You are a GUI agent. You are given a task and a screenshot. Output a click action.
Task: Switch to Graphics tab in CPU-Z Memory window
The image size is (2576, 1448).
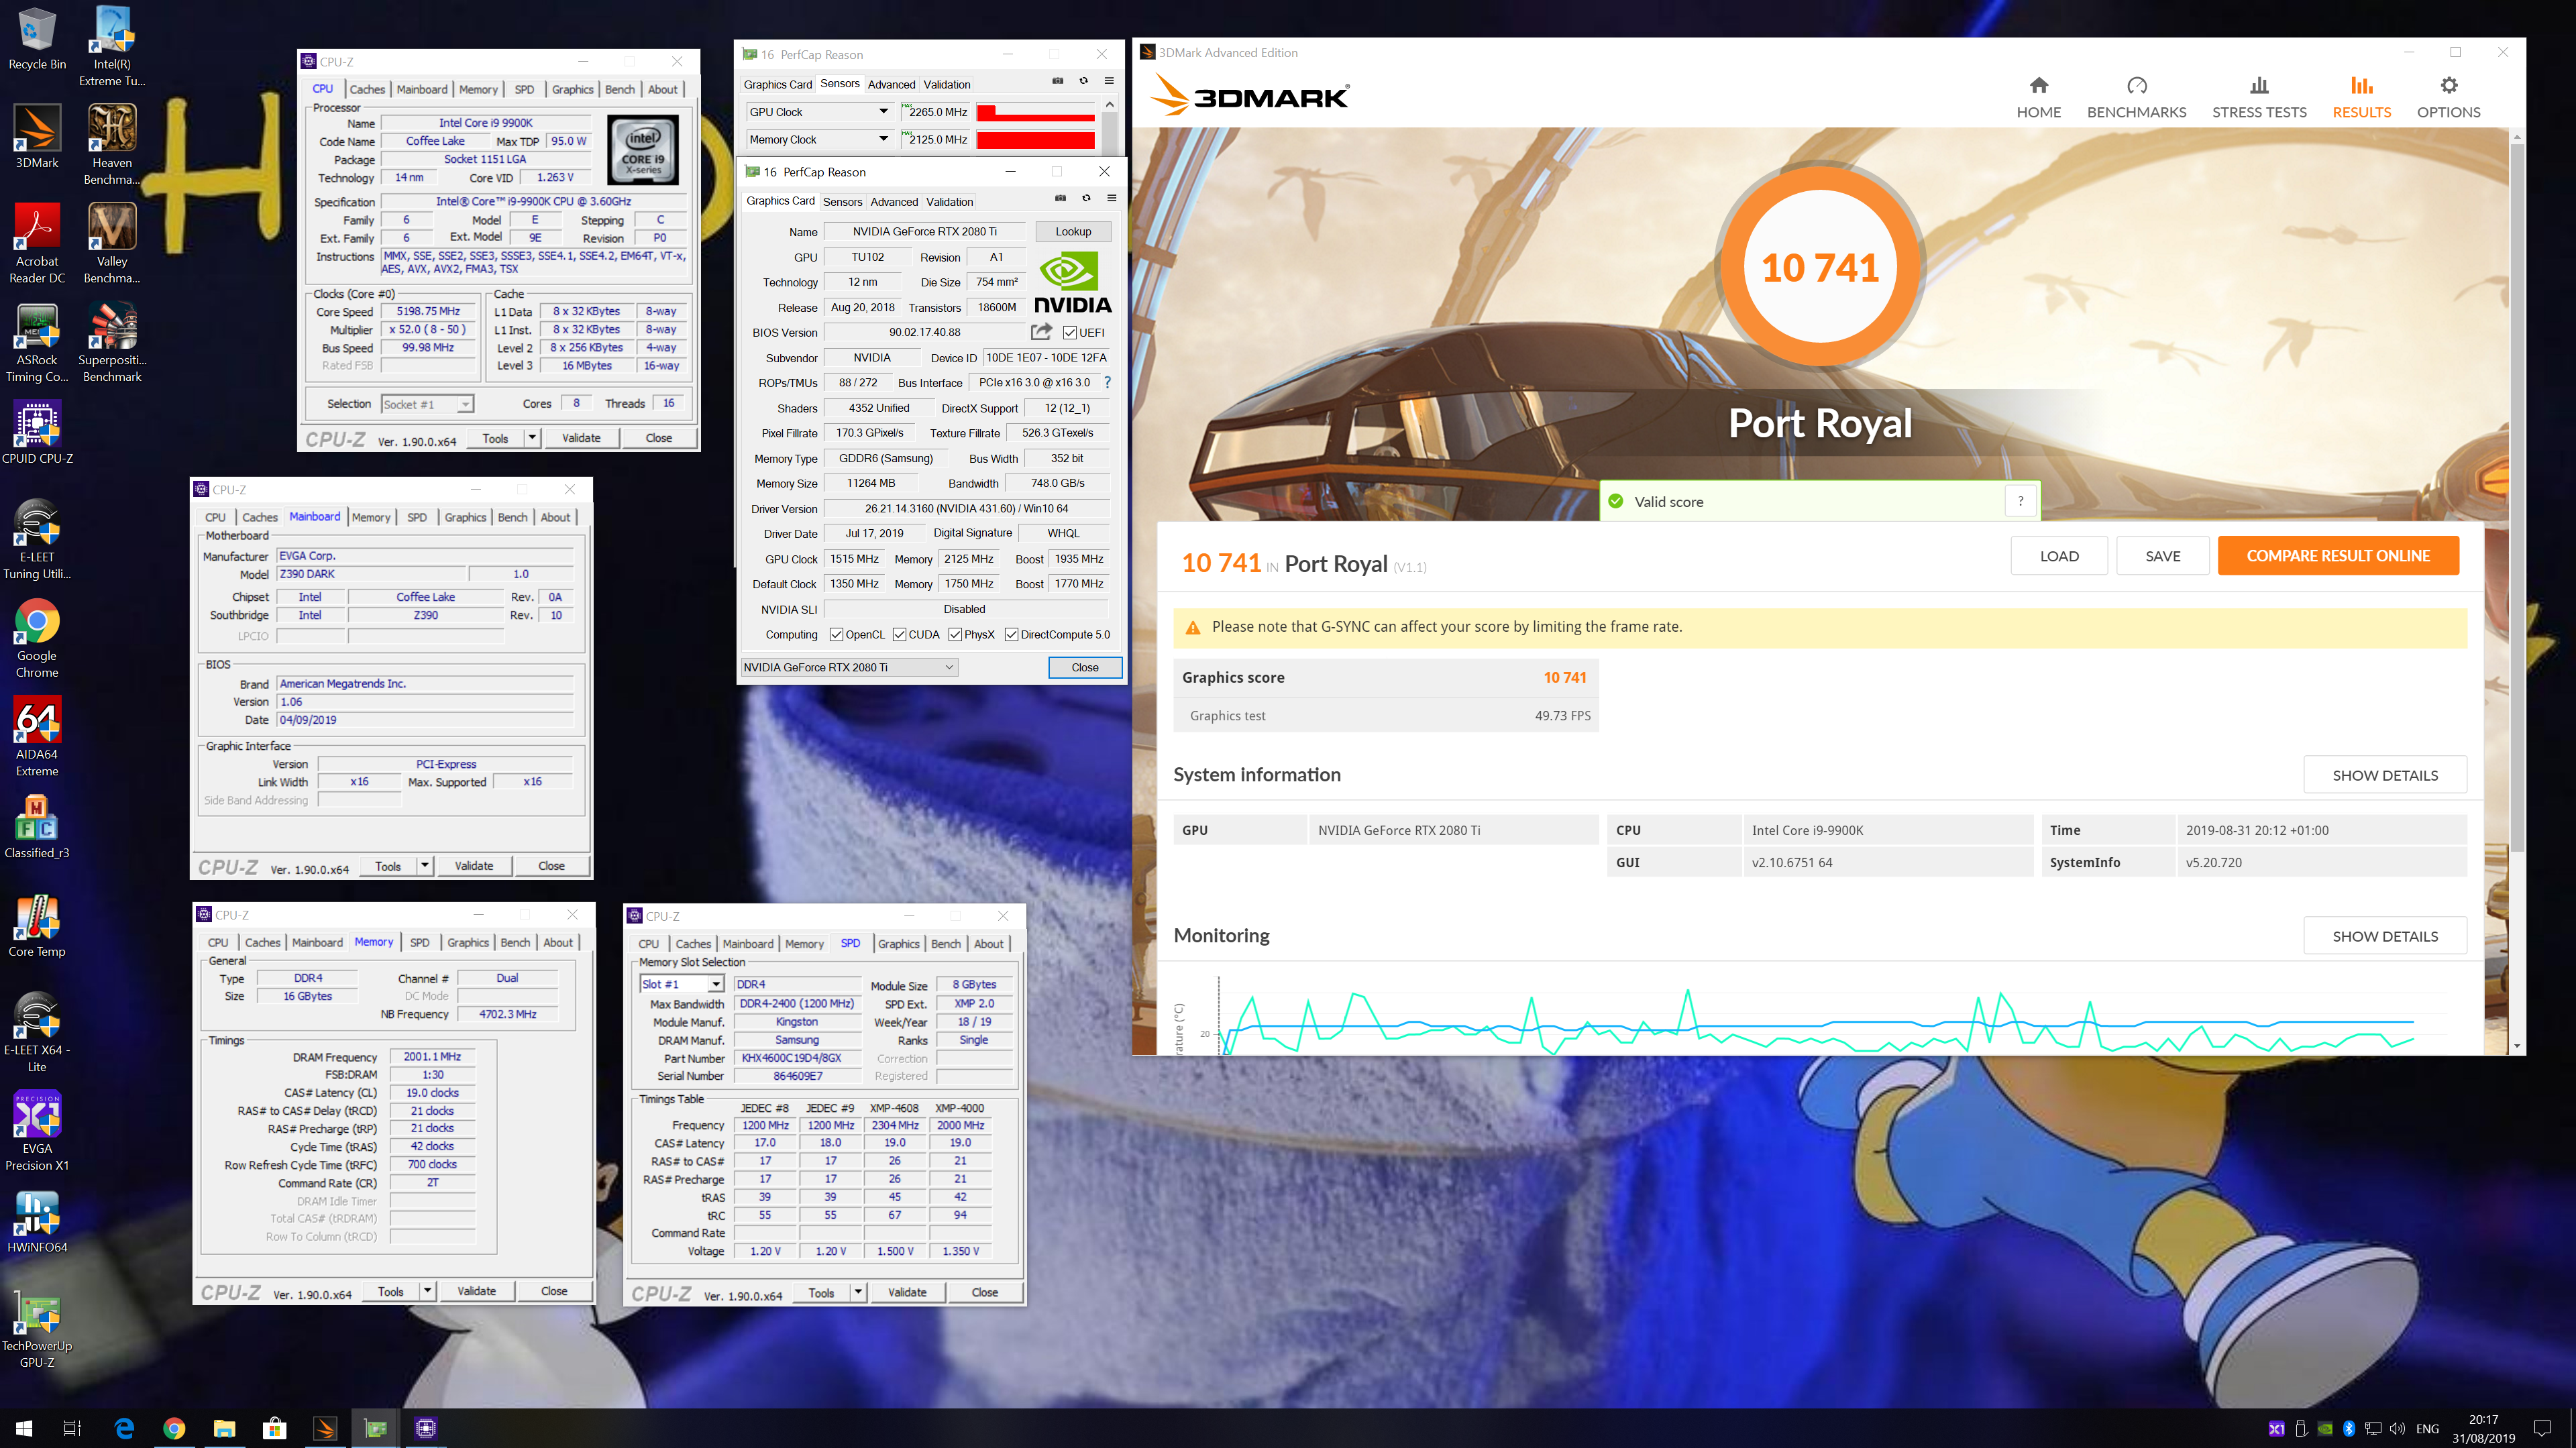click(468, 942)
